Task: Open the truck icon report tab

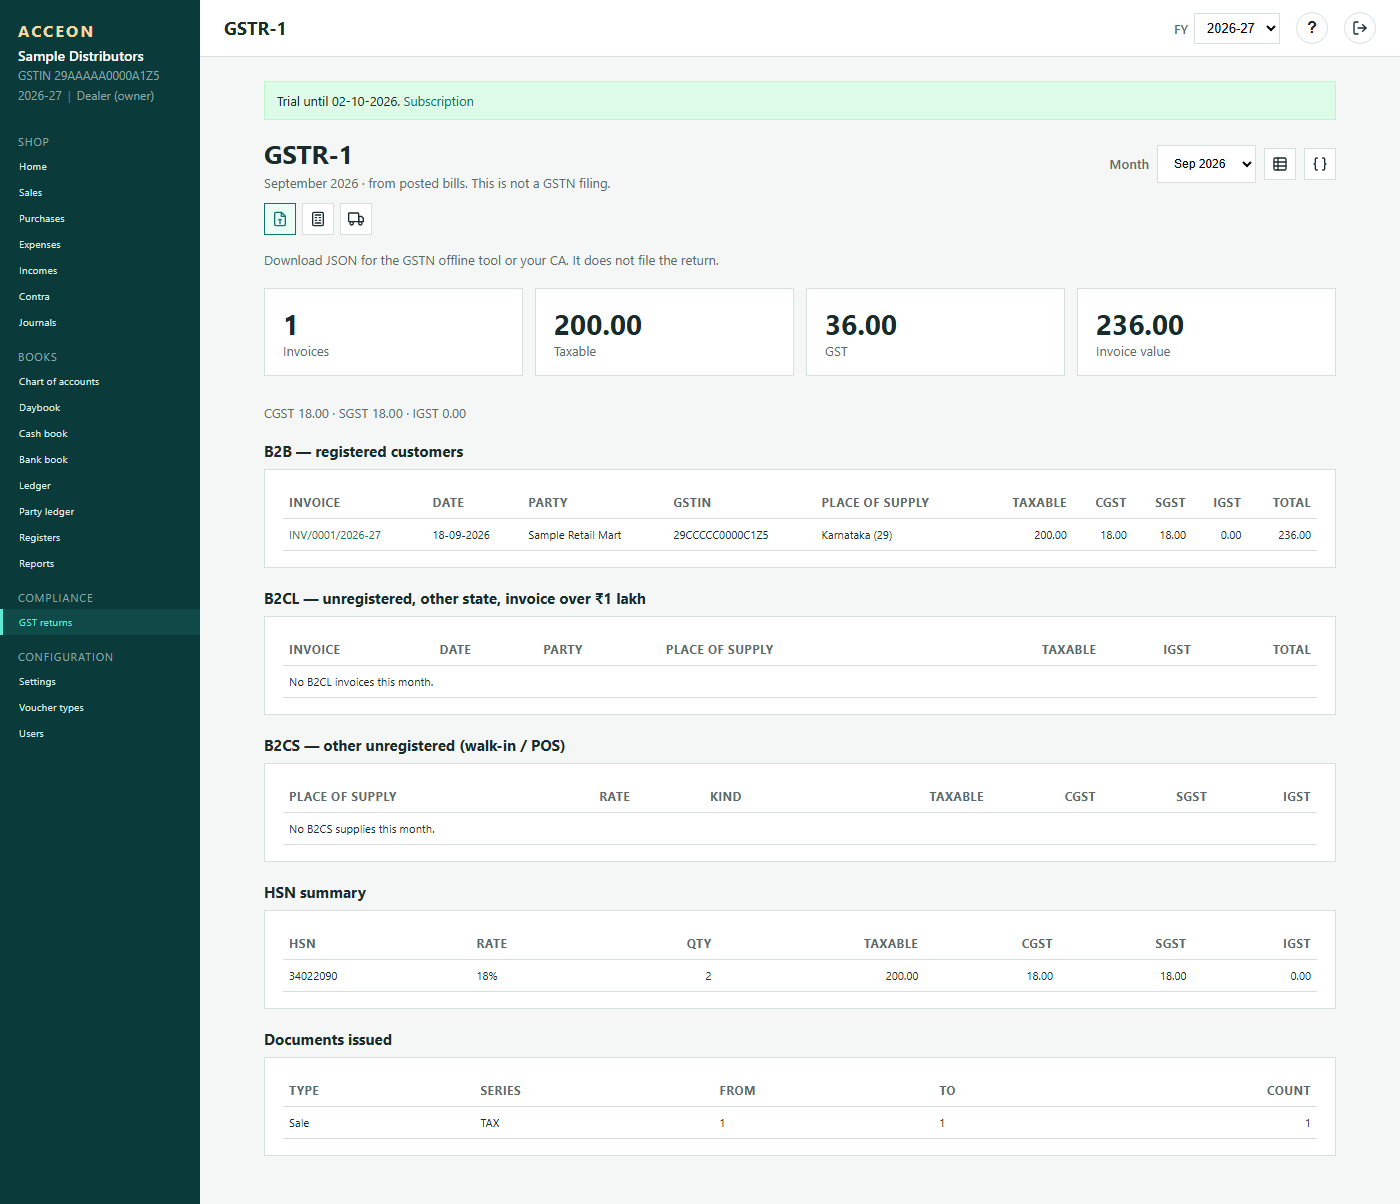Action: [356, 219]
